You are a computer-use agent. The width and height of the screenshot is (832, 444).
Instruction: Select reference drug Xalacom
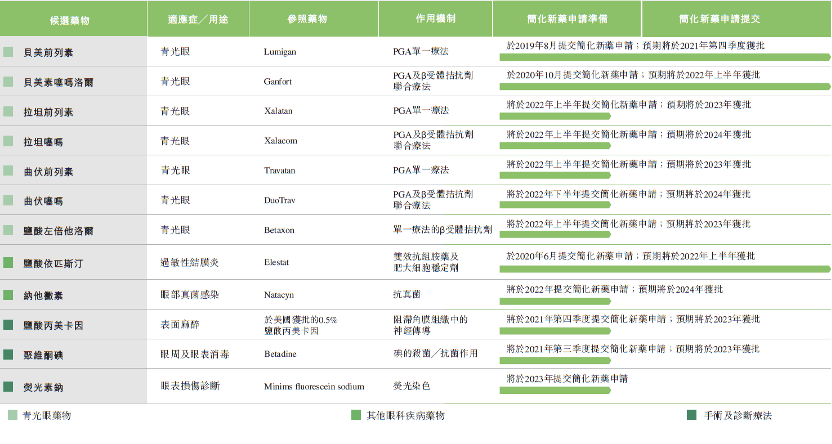[281, 141]
